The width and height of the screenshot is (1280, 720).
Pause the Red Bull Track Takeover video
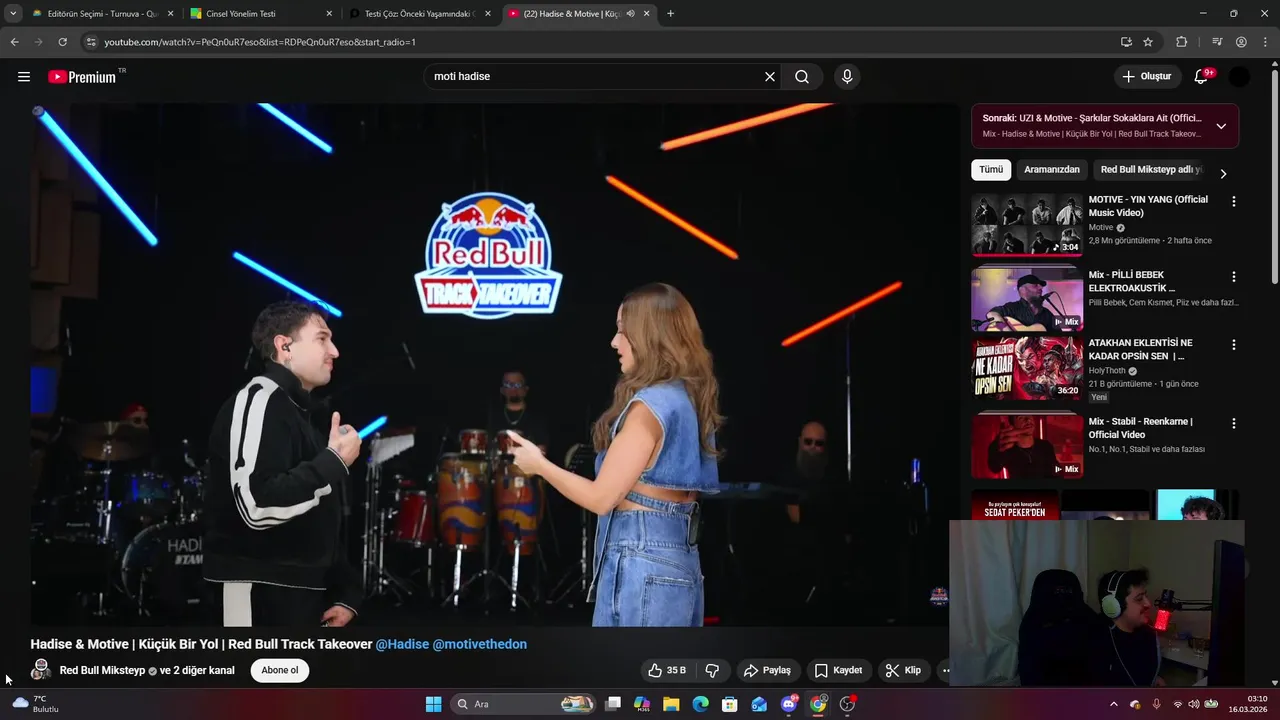click(x=494, y=364)
